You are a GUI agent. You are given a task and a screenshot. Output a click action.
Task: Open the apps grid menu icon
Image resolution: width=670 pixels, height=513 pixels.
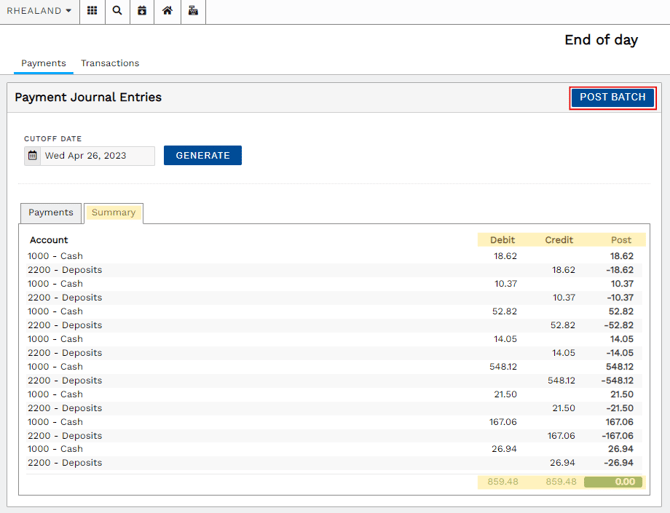(x=92, y=11)
